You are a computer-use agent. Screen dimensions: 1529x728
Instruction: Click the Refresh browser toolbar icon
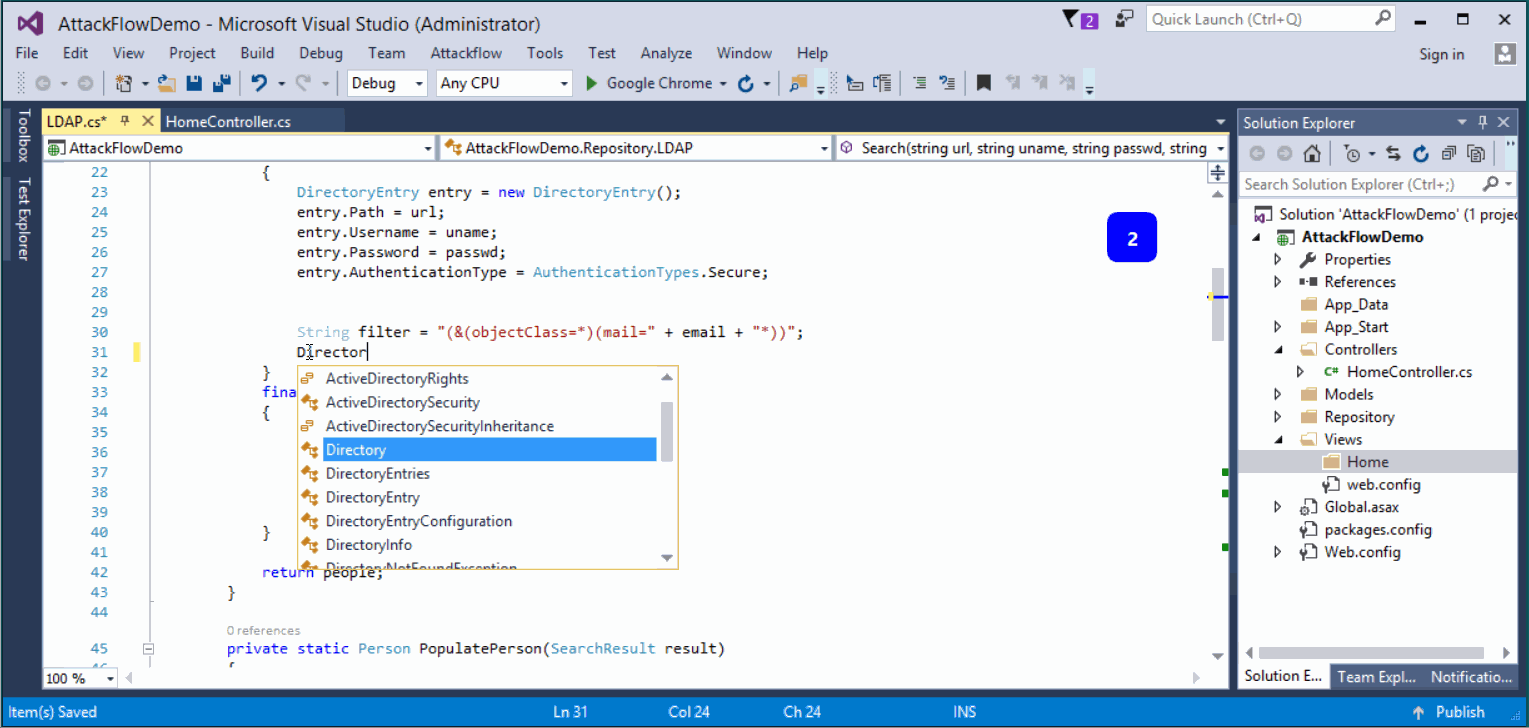click(x=745, y=84)
